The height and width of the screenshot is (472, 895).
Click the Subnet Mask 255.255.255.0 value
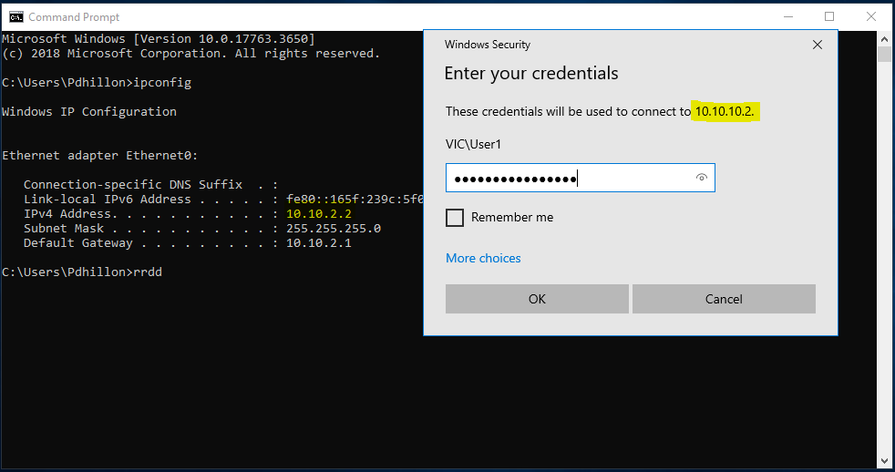[x=333, y=228]
